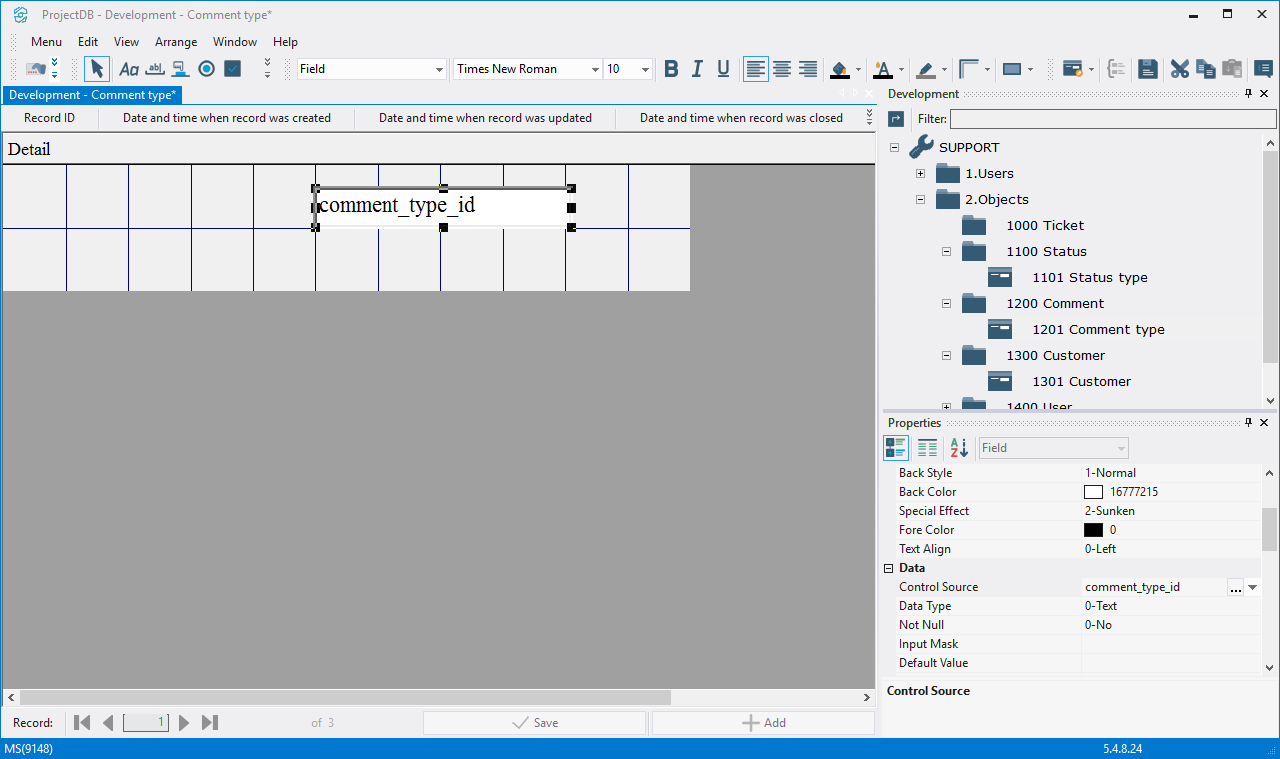Open the Arrange menu
This screenshot has height=759, width=1280.
pos(176,42)
